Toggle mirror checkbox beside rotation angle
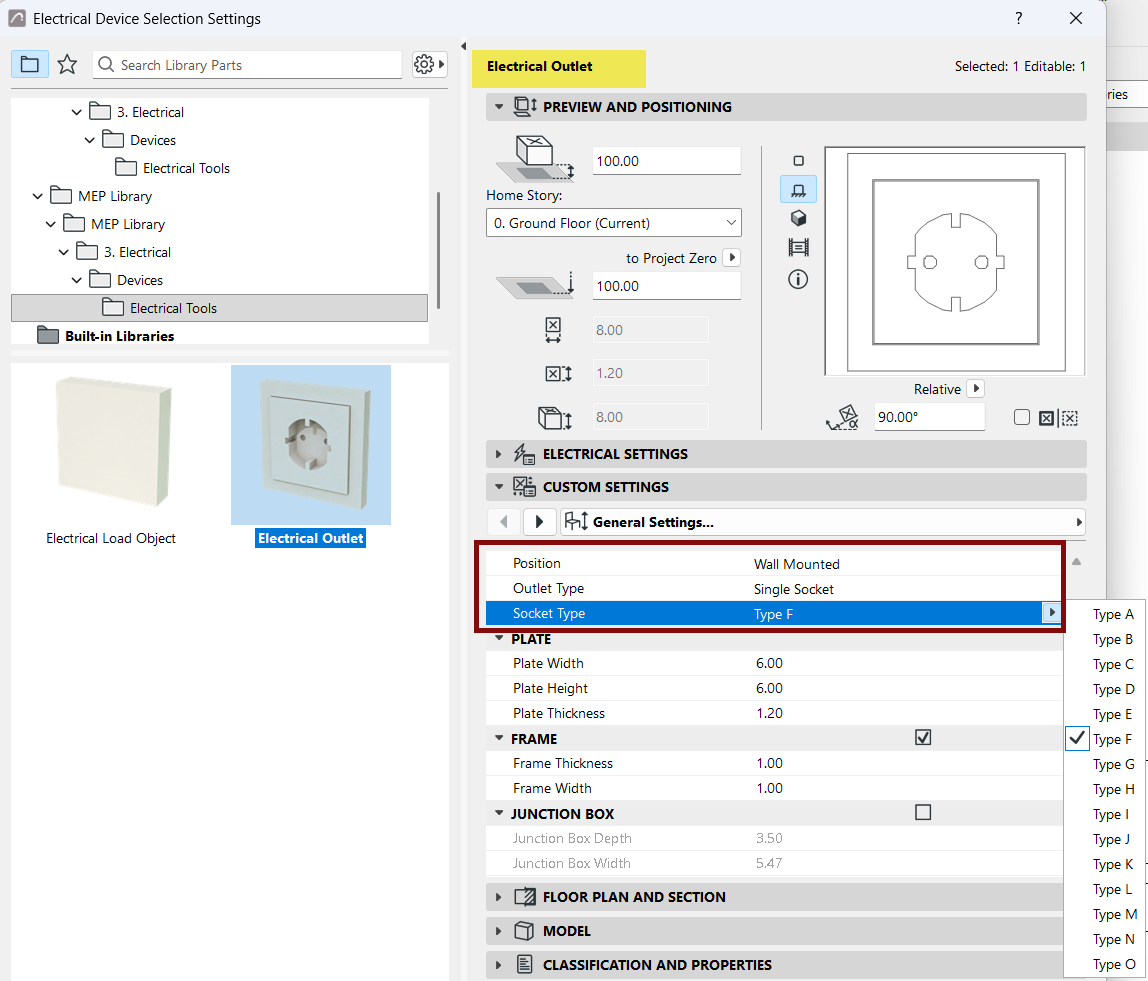 pyautogui.click(x=1022, y=417)
